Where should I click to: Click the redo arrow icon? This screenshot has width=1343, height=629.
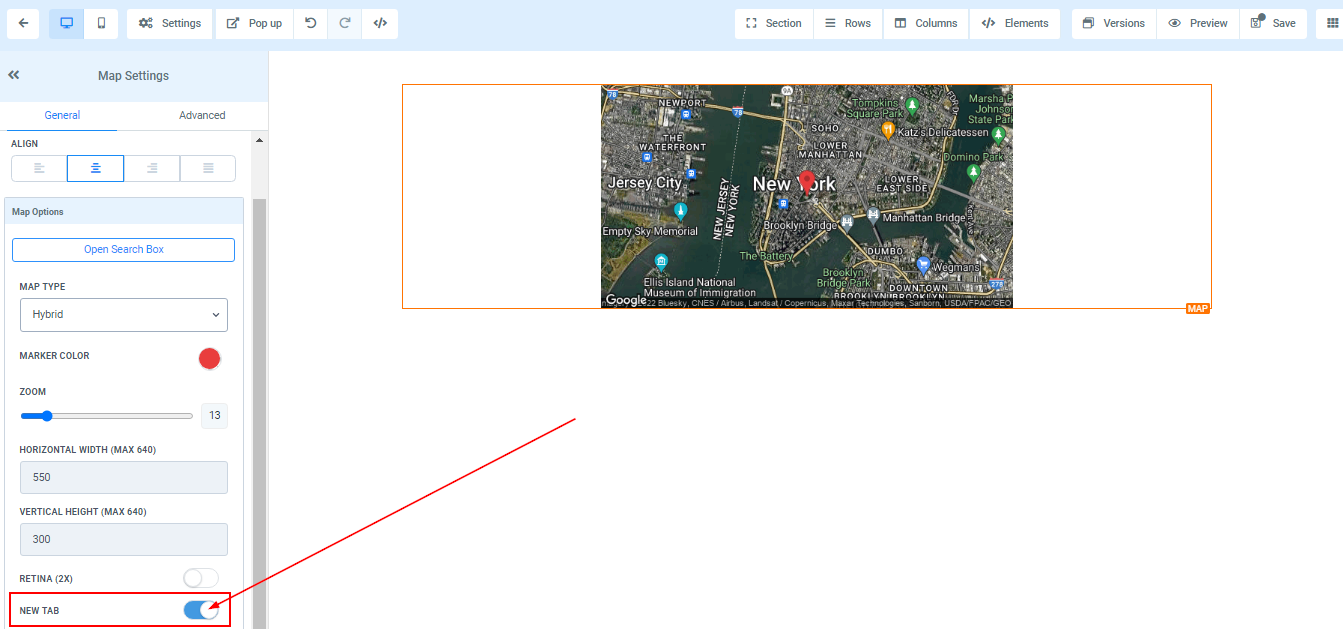345,23
